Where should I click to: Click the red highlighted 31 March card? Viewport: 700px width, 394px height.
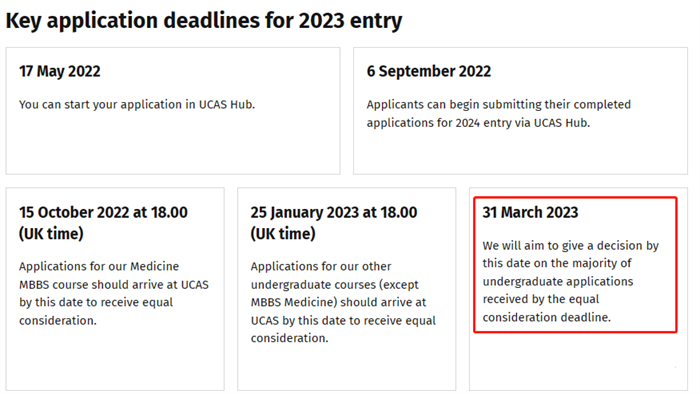tap(575, 265)
